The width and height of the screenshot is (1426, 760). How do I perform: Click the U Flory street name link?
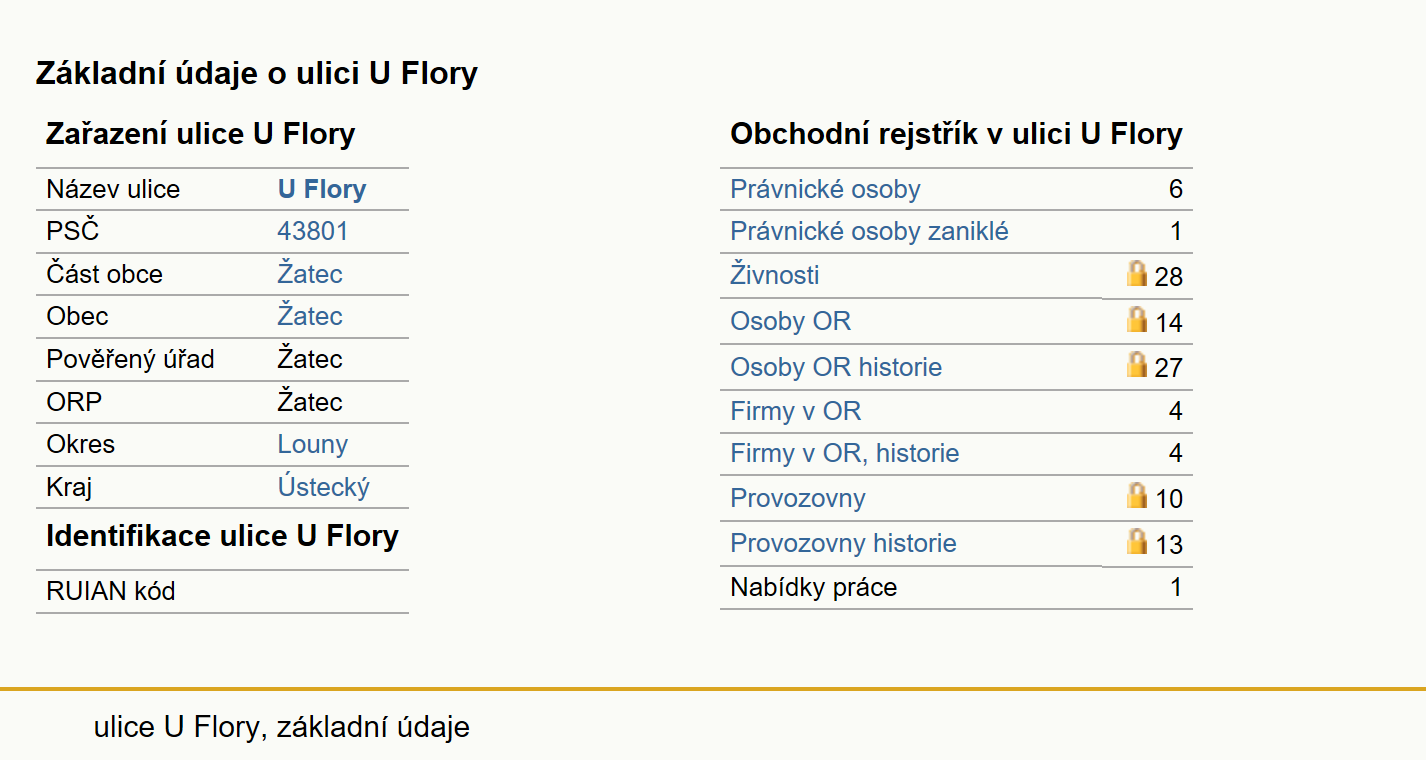tap(322, 189)
